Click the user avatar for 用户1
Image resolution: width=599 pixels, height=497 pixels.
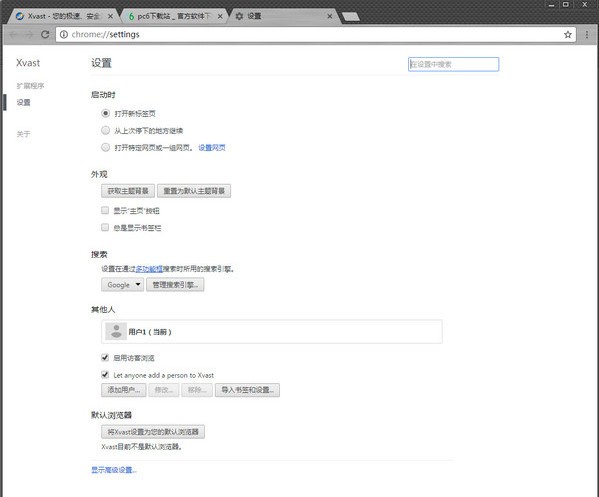(116, 331)
